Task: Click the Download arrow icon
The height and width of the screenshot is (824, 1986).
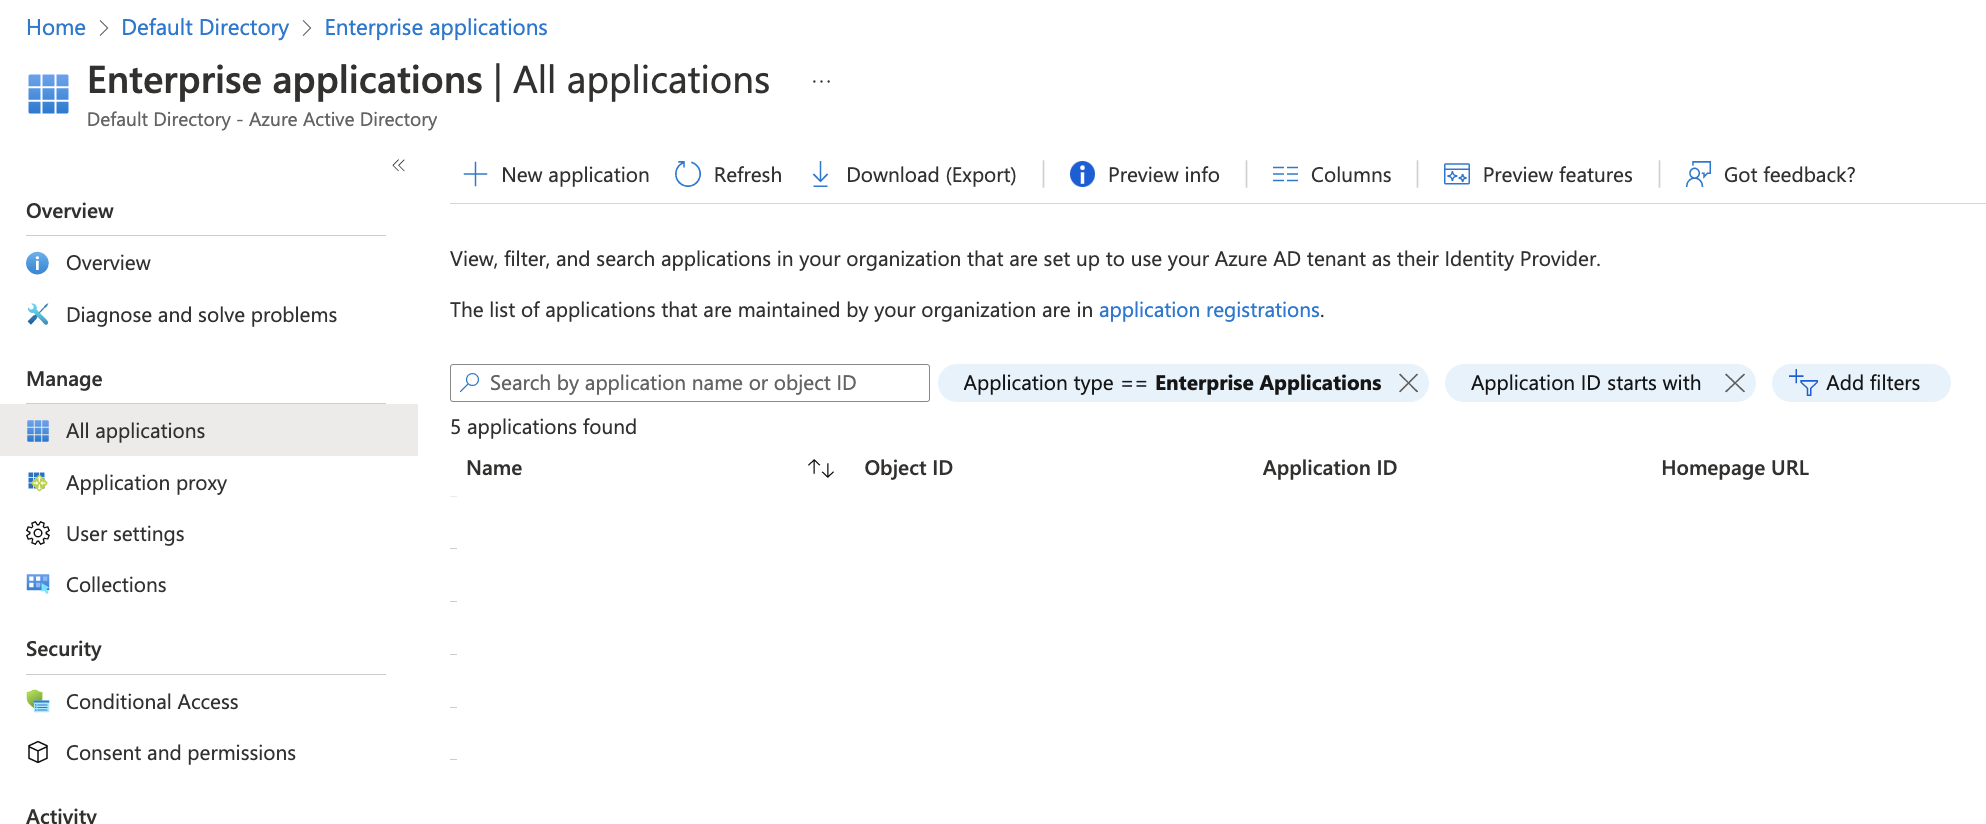Action: (820, 175)
